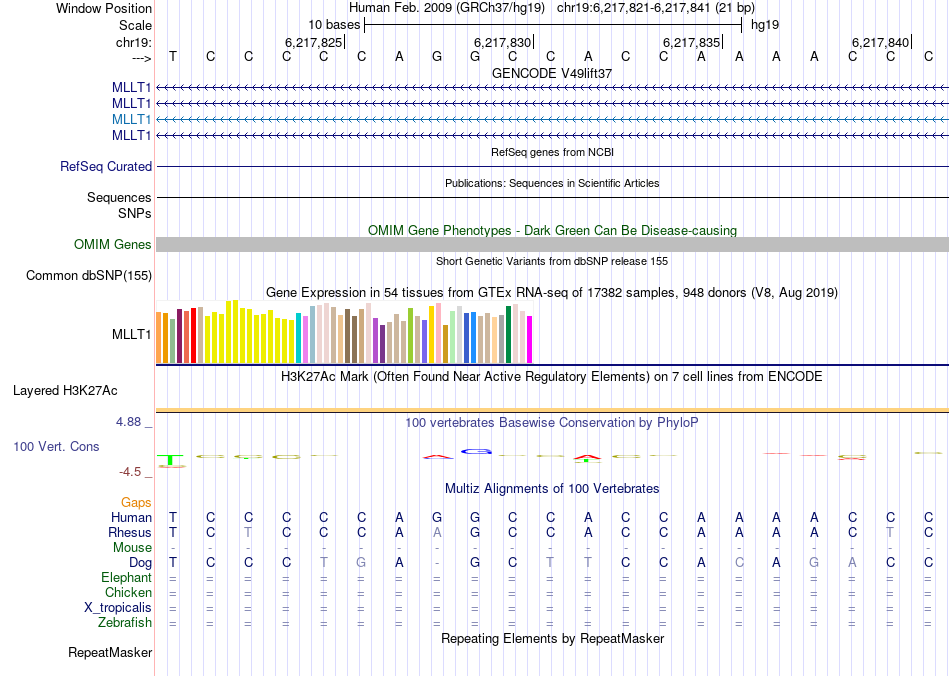The width and height of the screenshot is (950, 676).
Task: Click the Zebrafish species label
Action: (x=125, y=623)
